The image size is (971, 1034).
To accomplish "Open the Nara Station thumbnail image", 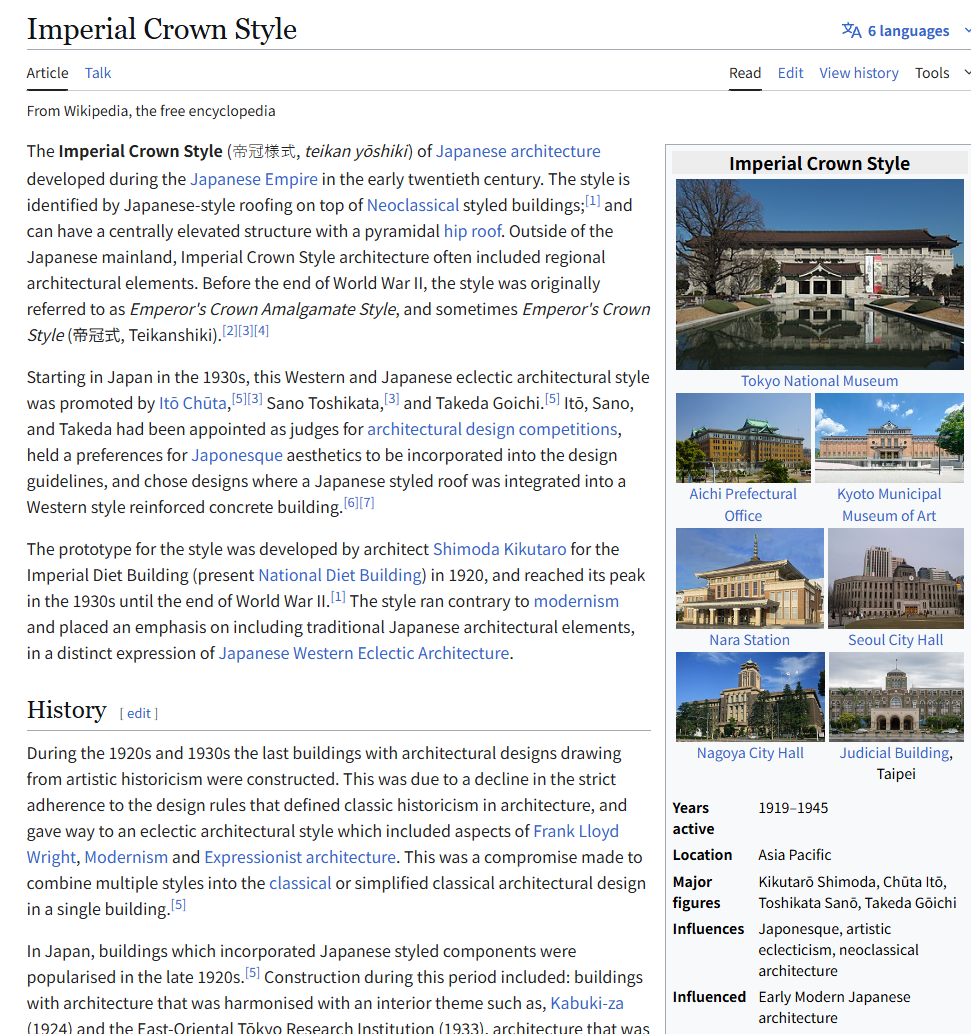I will tap(749, 578).
